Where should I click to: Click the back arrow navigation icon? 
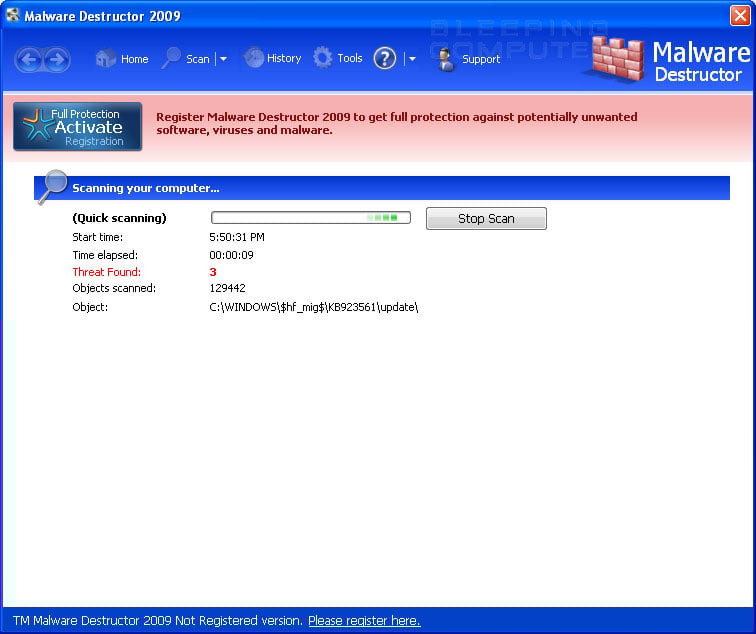point(29,60)
